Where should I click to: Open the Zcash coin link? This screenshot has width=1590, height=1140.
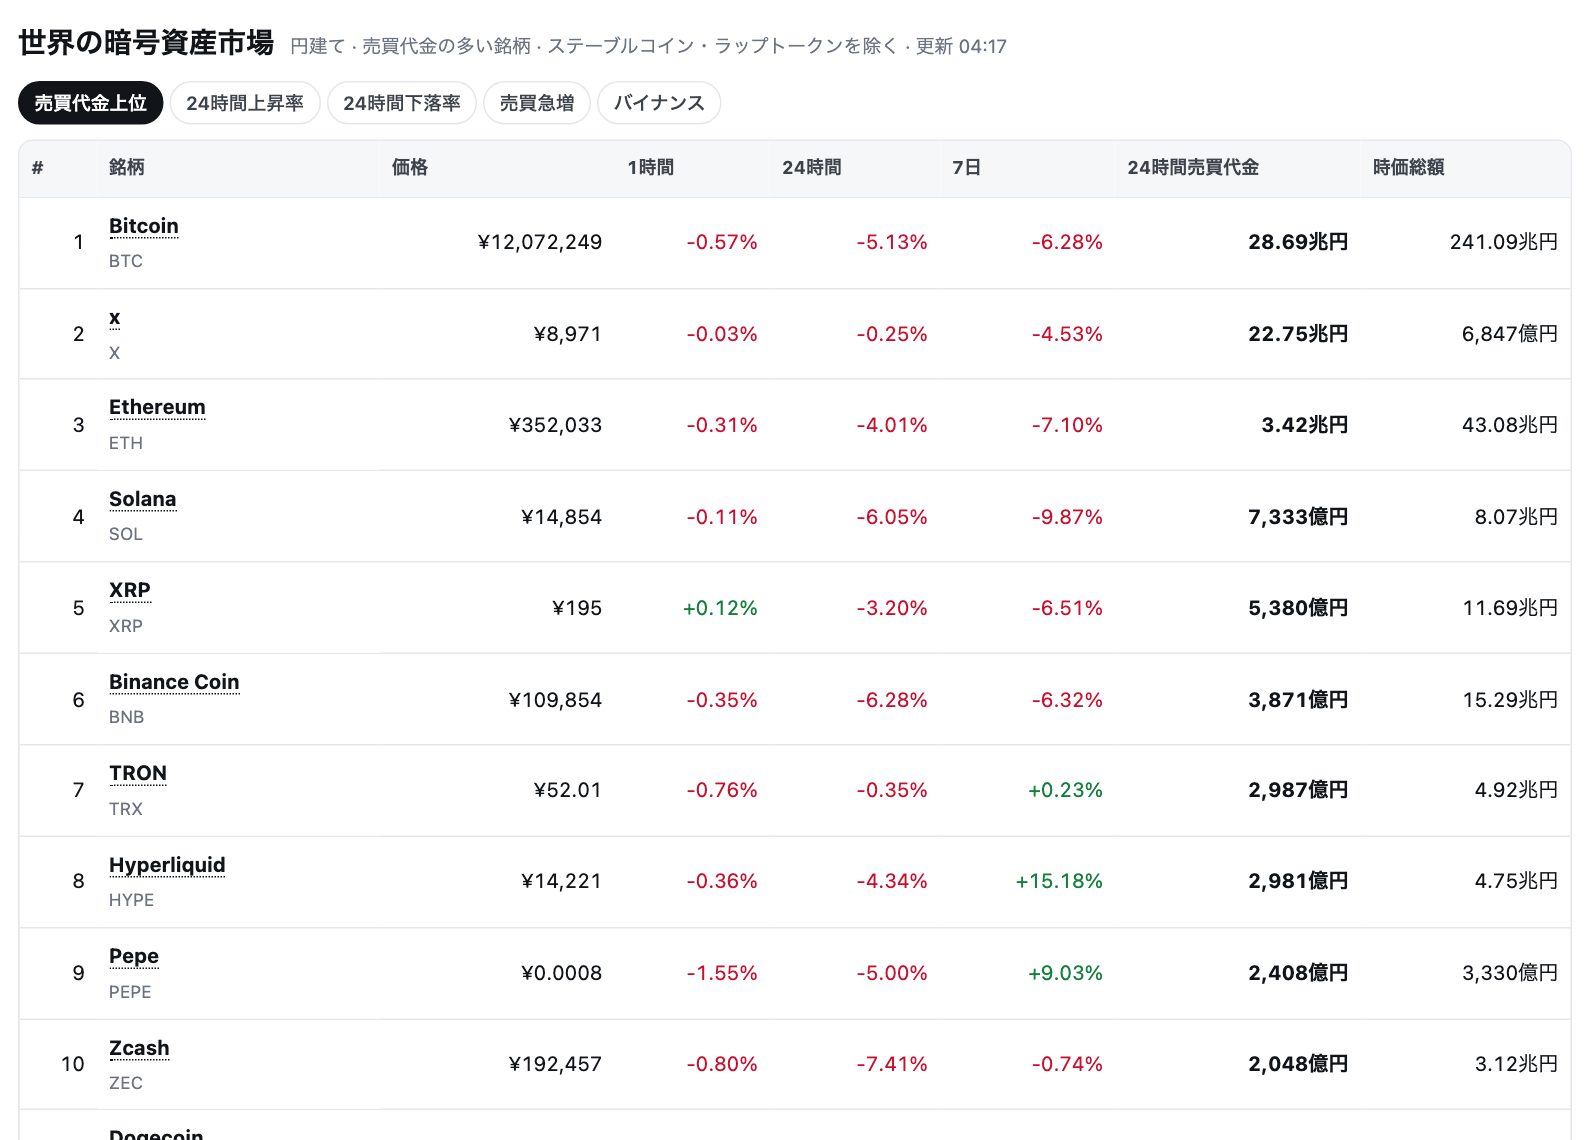[139, 1048]
